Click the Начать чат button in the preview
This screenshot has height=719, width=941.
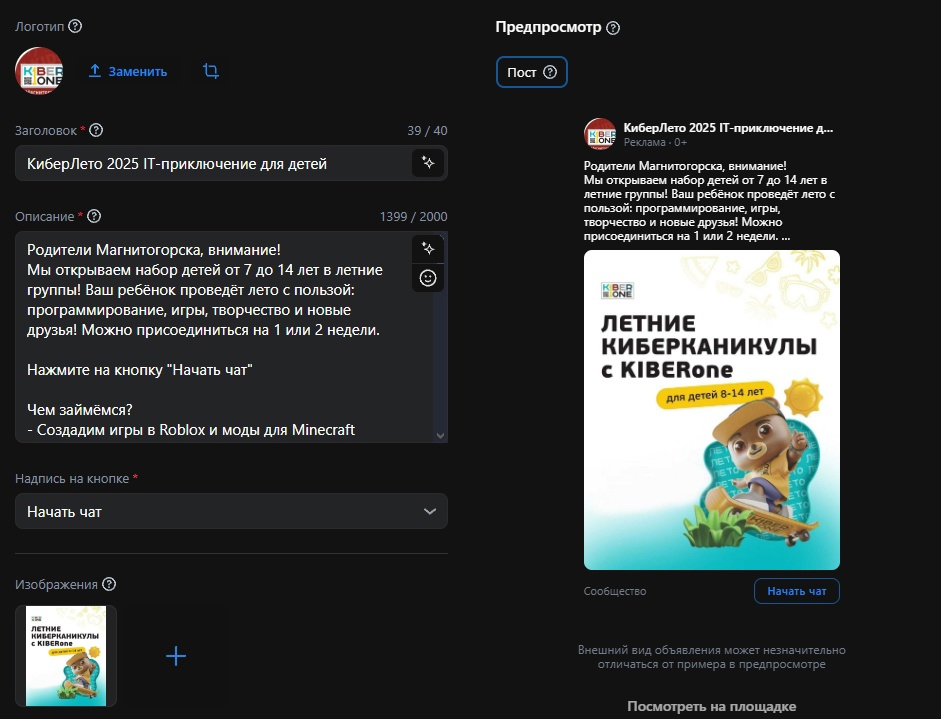796,591
